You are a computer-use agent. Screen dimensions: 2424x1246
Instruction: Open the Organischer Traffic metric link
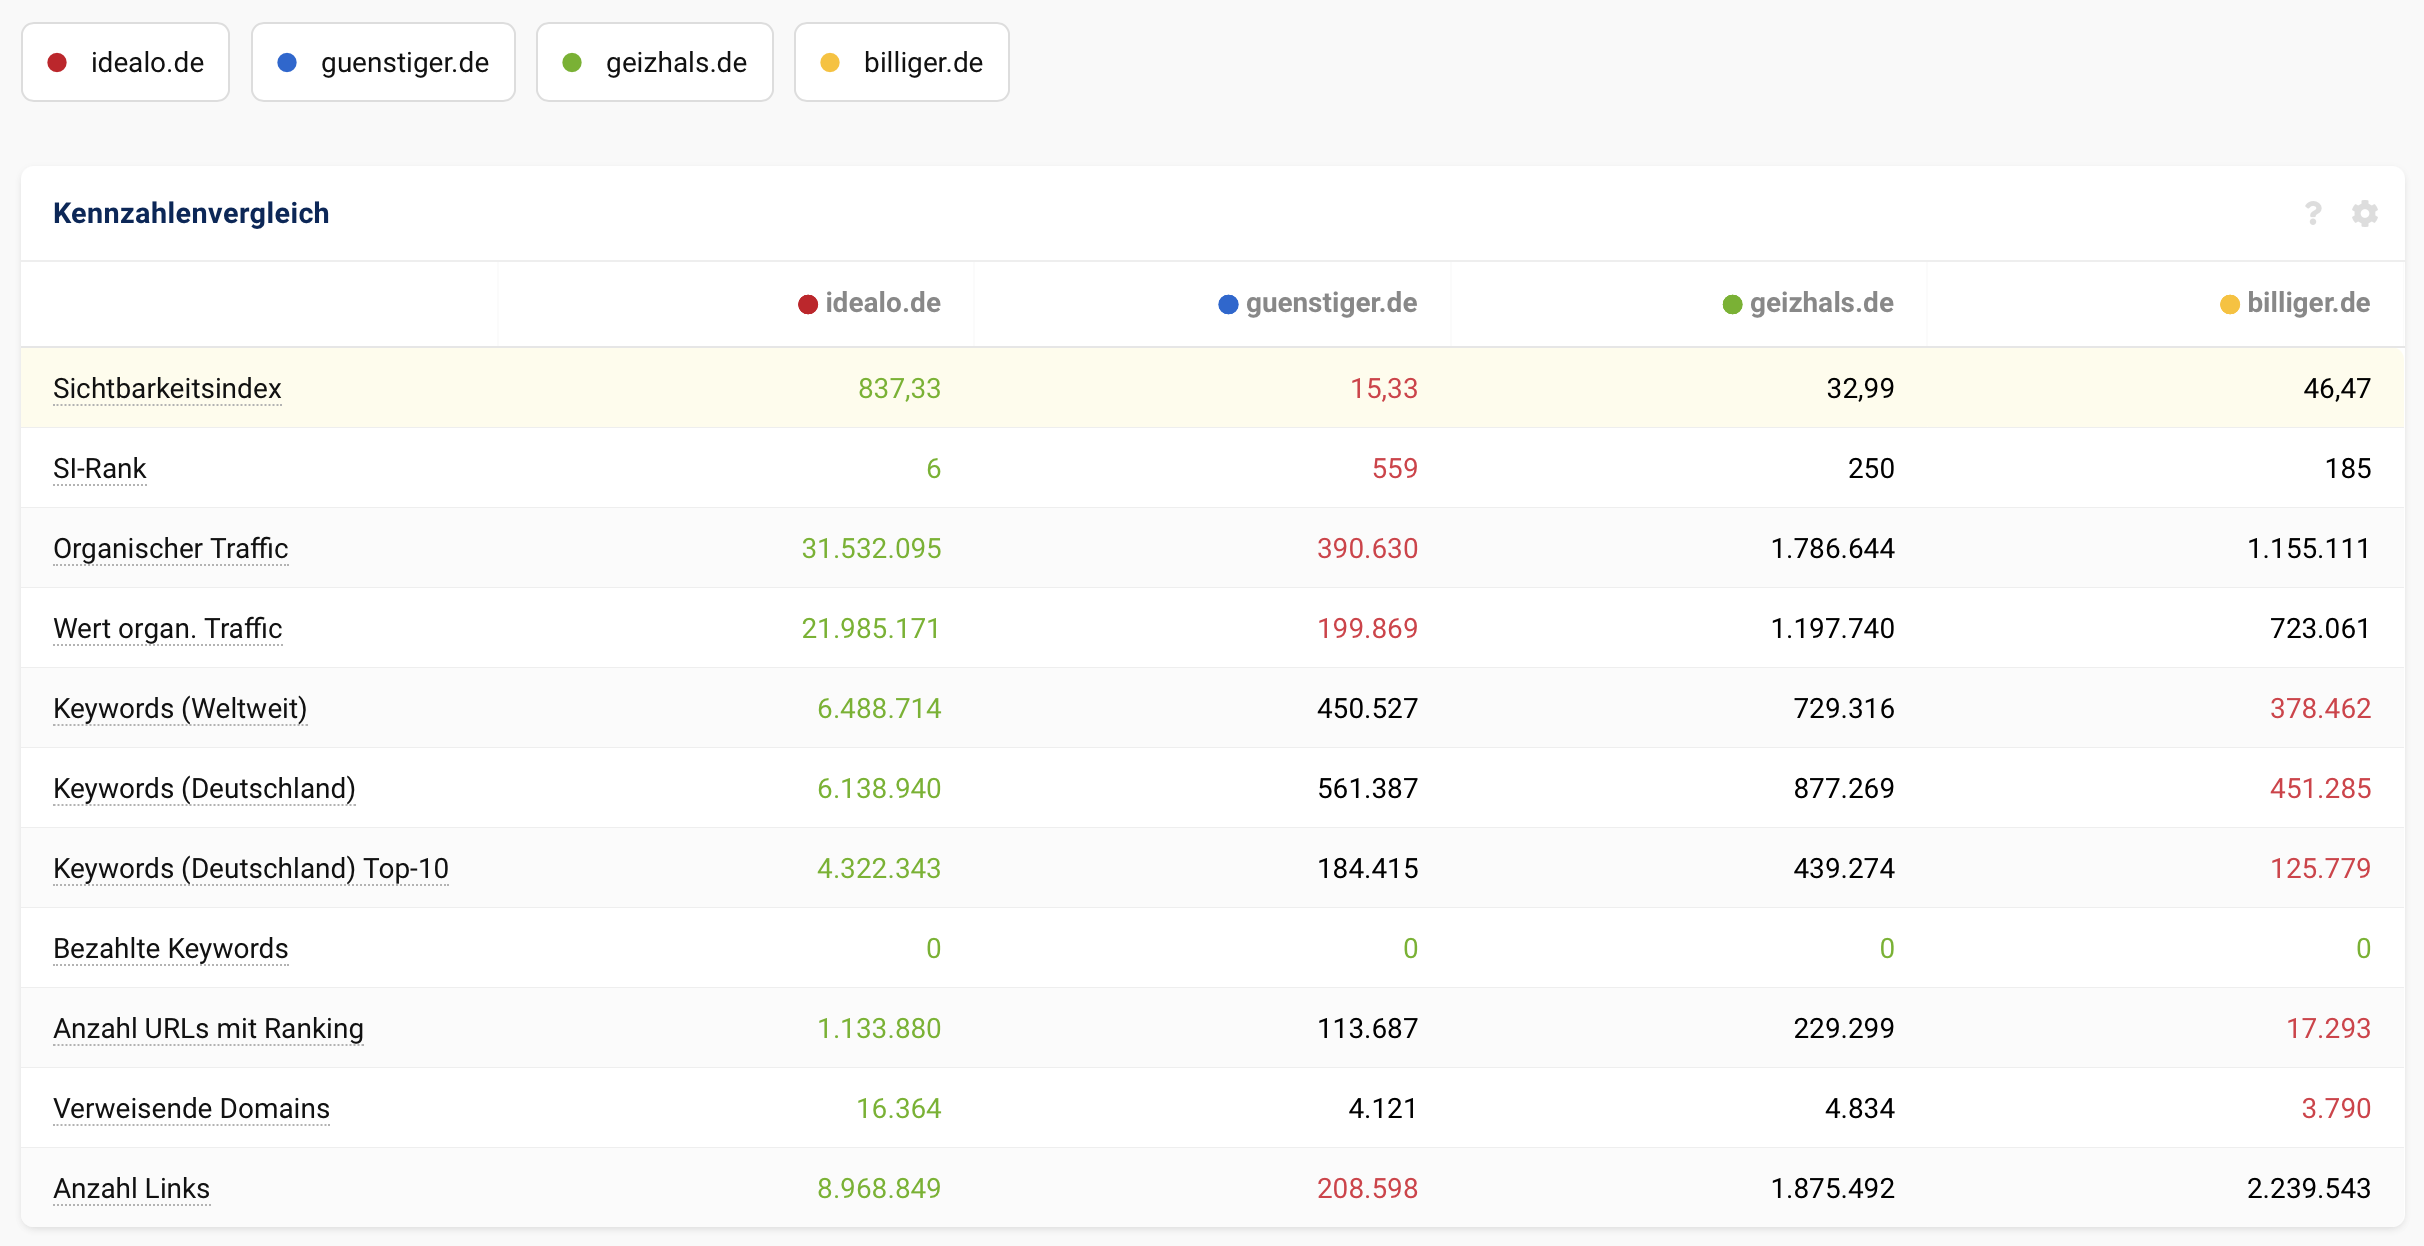(171, 548)
